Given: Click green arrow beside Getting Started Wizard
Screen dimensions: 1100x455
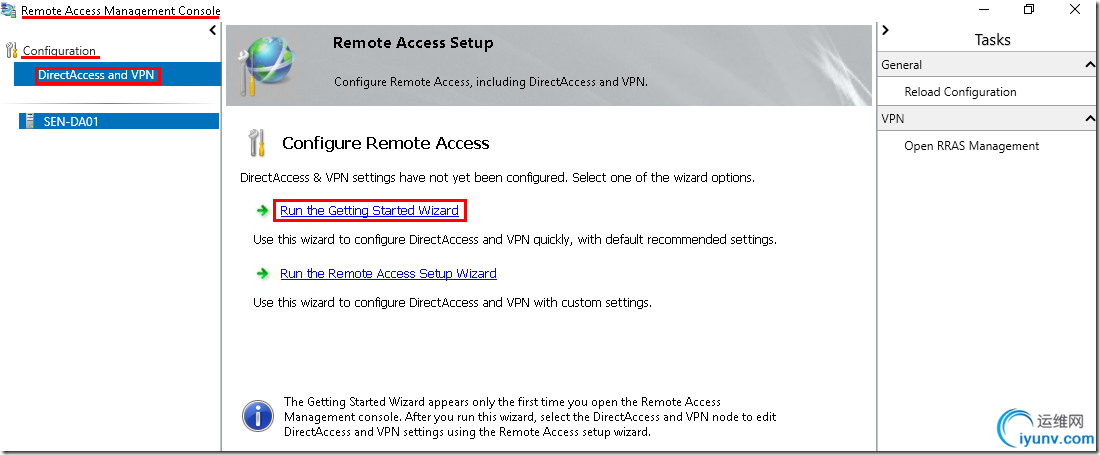Looking at the screenshot, I should (263, 211).
